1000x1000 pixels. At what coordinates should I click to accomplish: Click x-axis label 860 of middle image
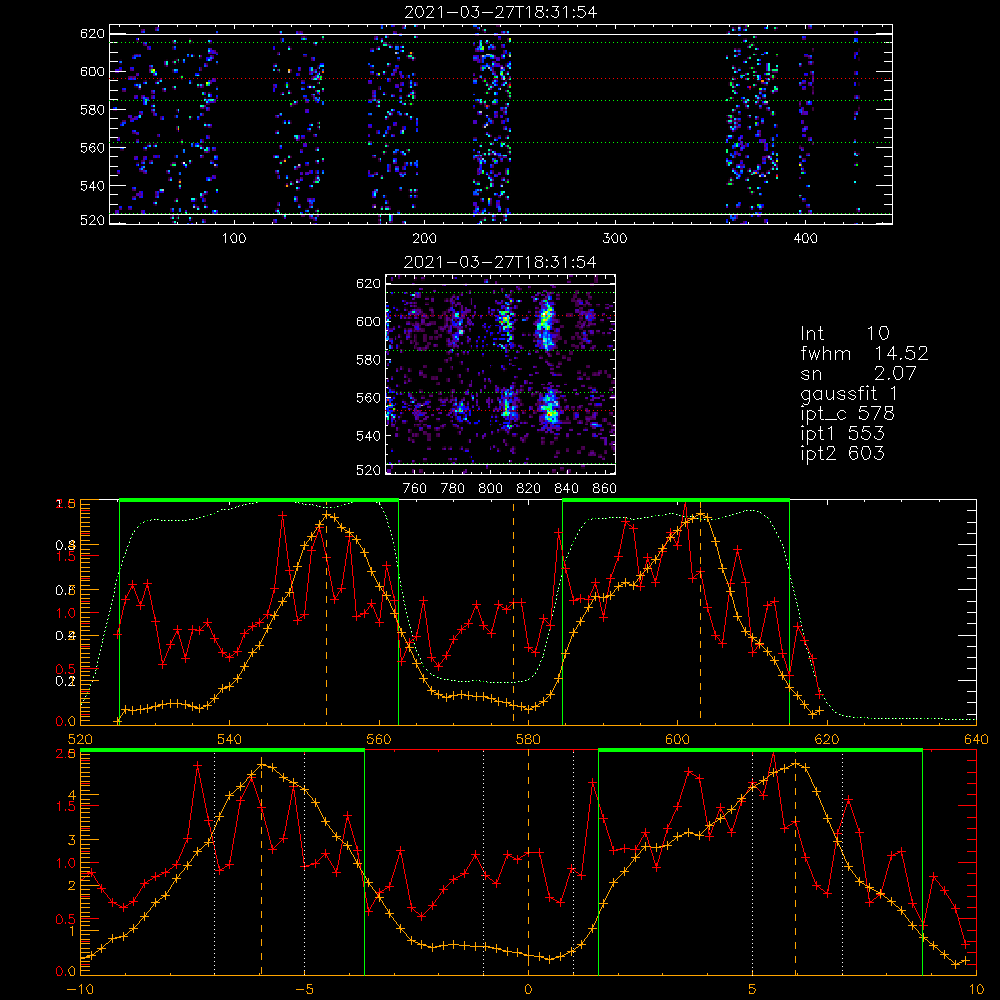[x=605, y=489]
